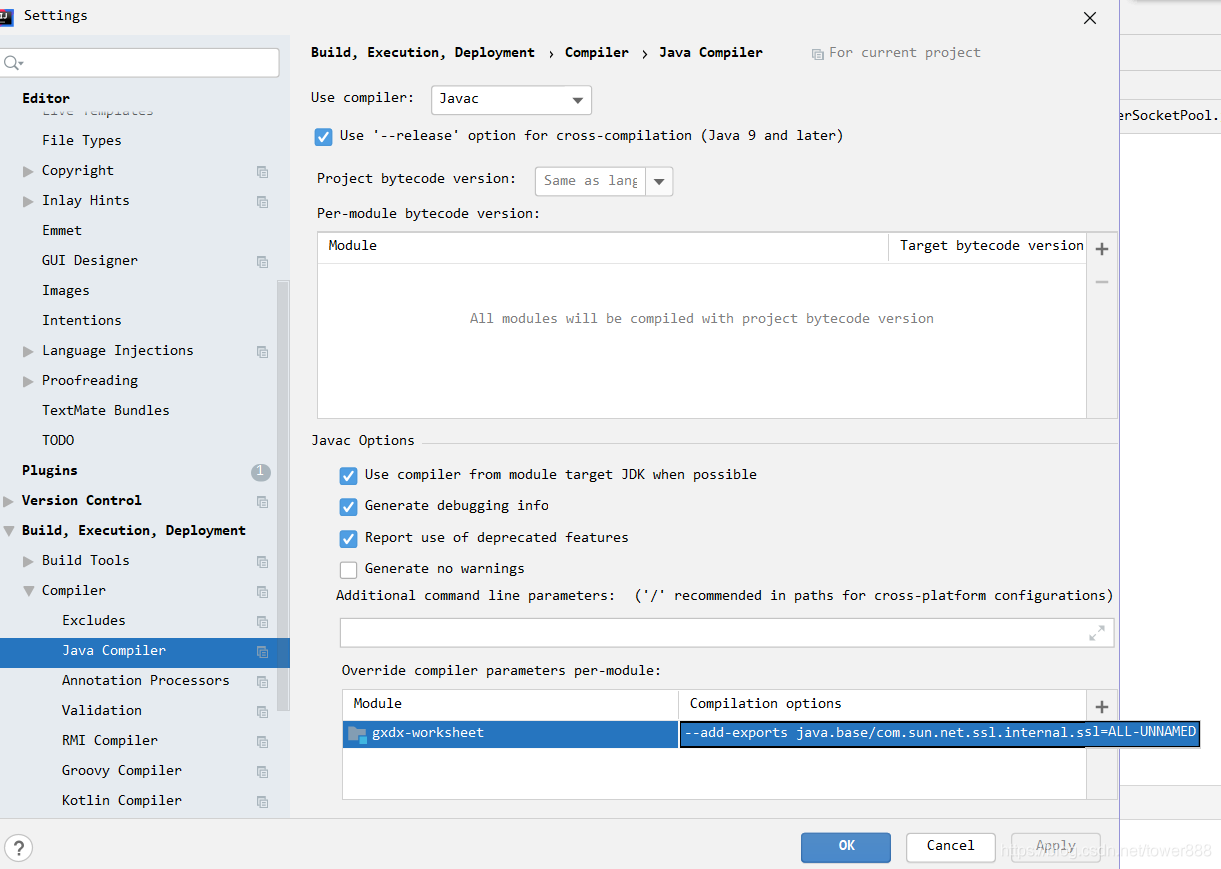Click the project-level icon next to GUI Designer

(x=262, y=261)
